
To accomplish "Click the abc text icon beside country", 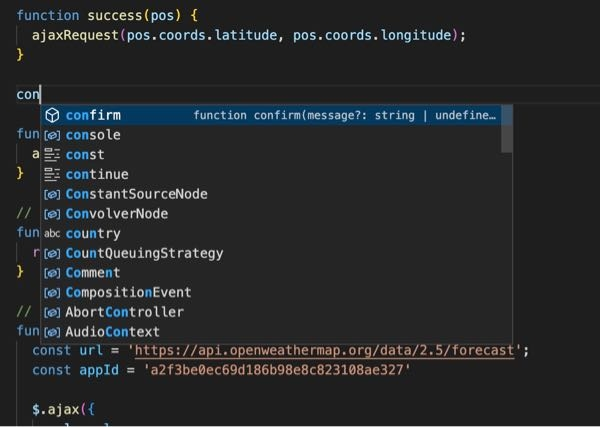I will pyautogui.click(x=52, y=233).
